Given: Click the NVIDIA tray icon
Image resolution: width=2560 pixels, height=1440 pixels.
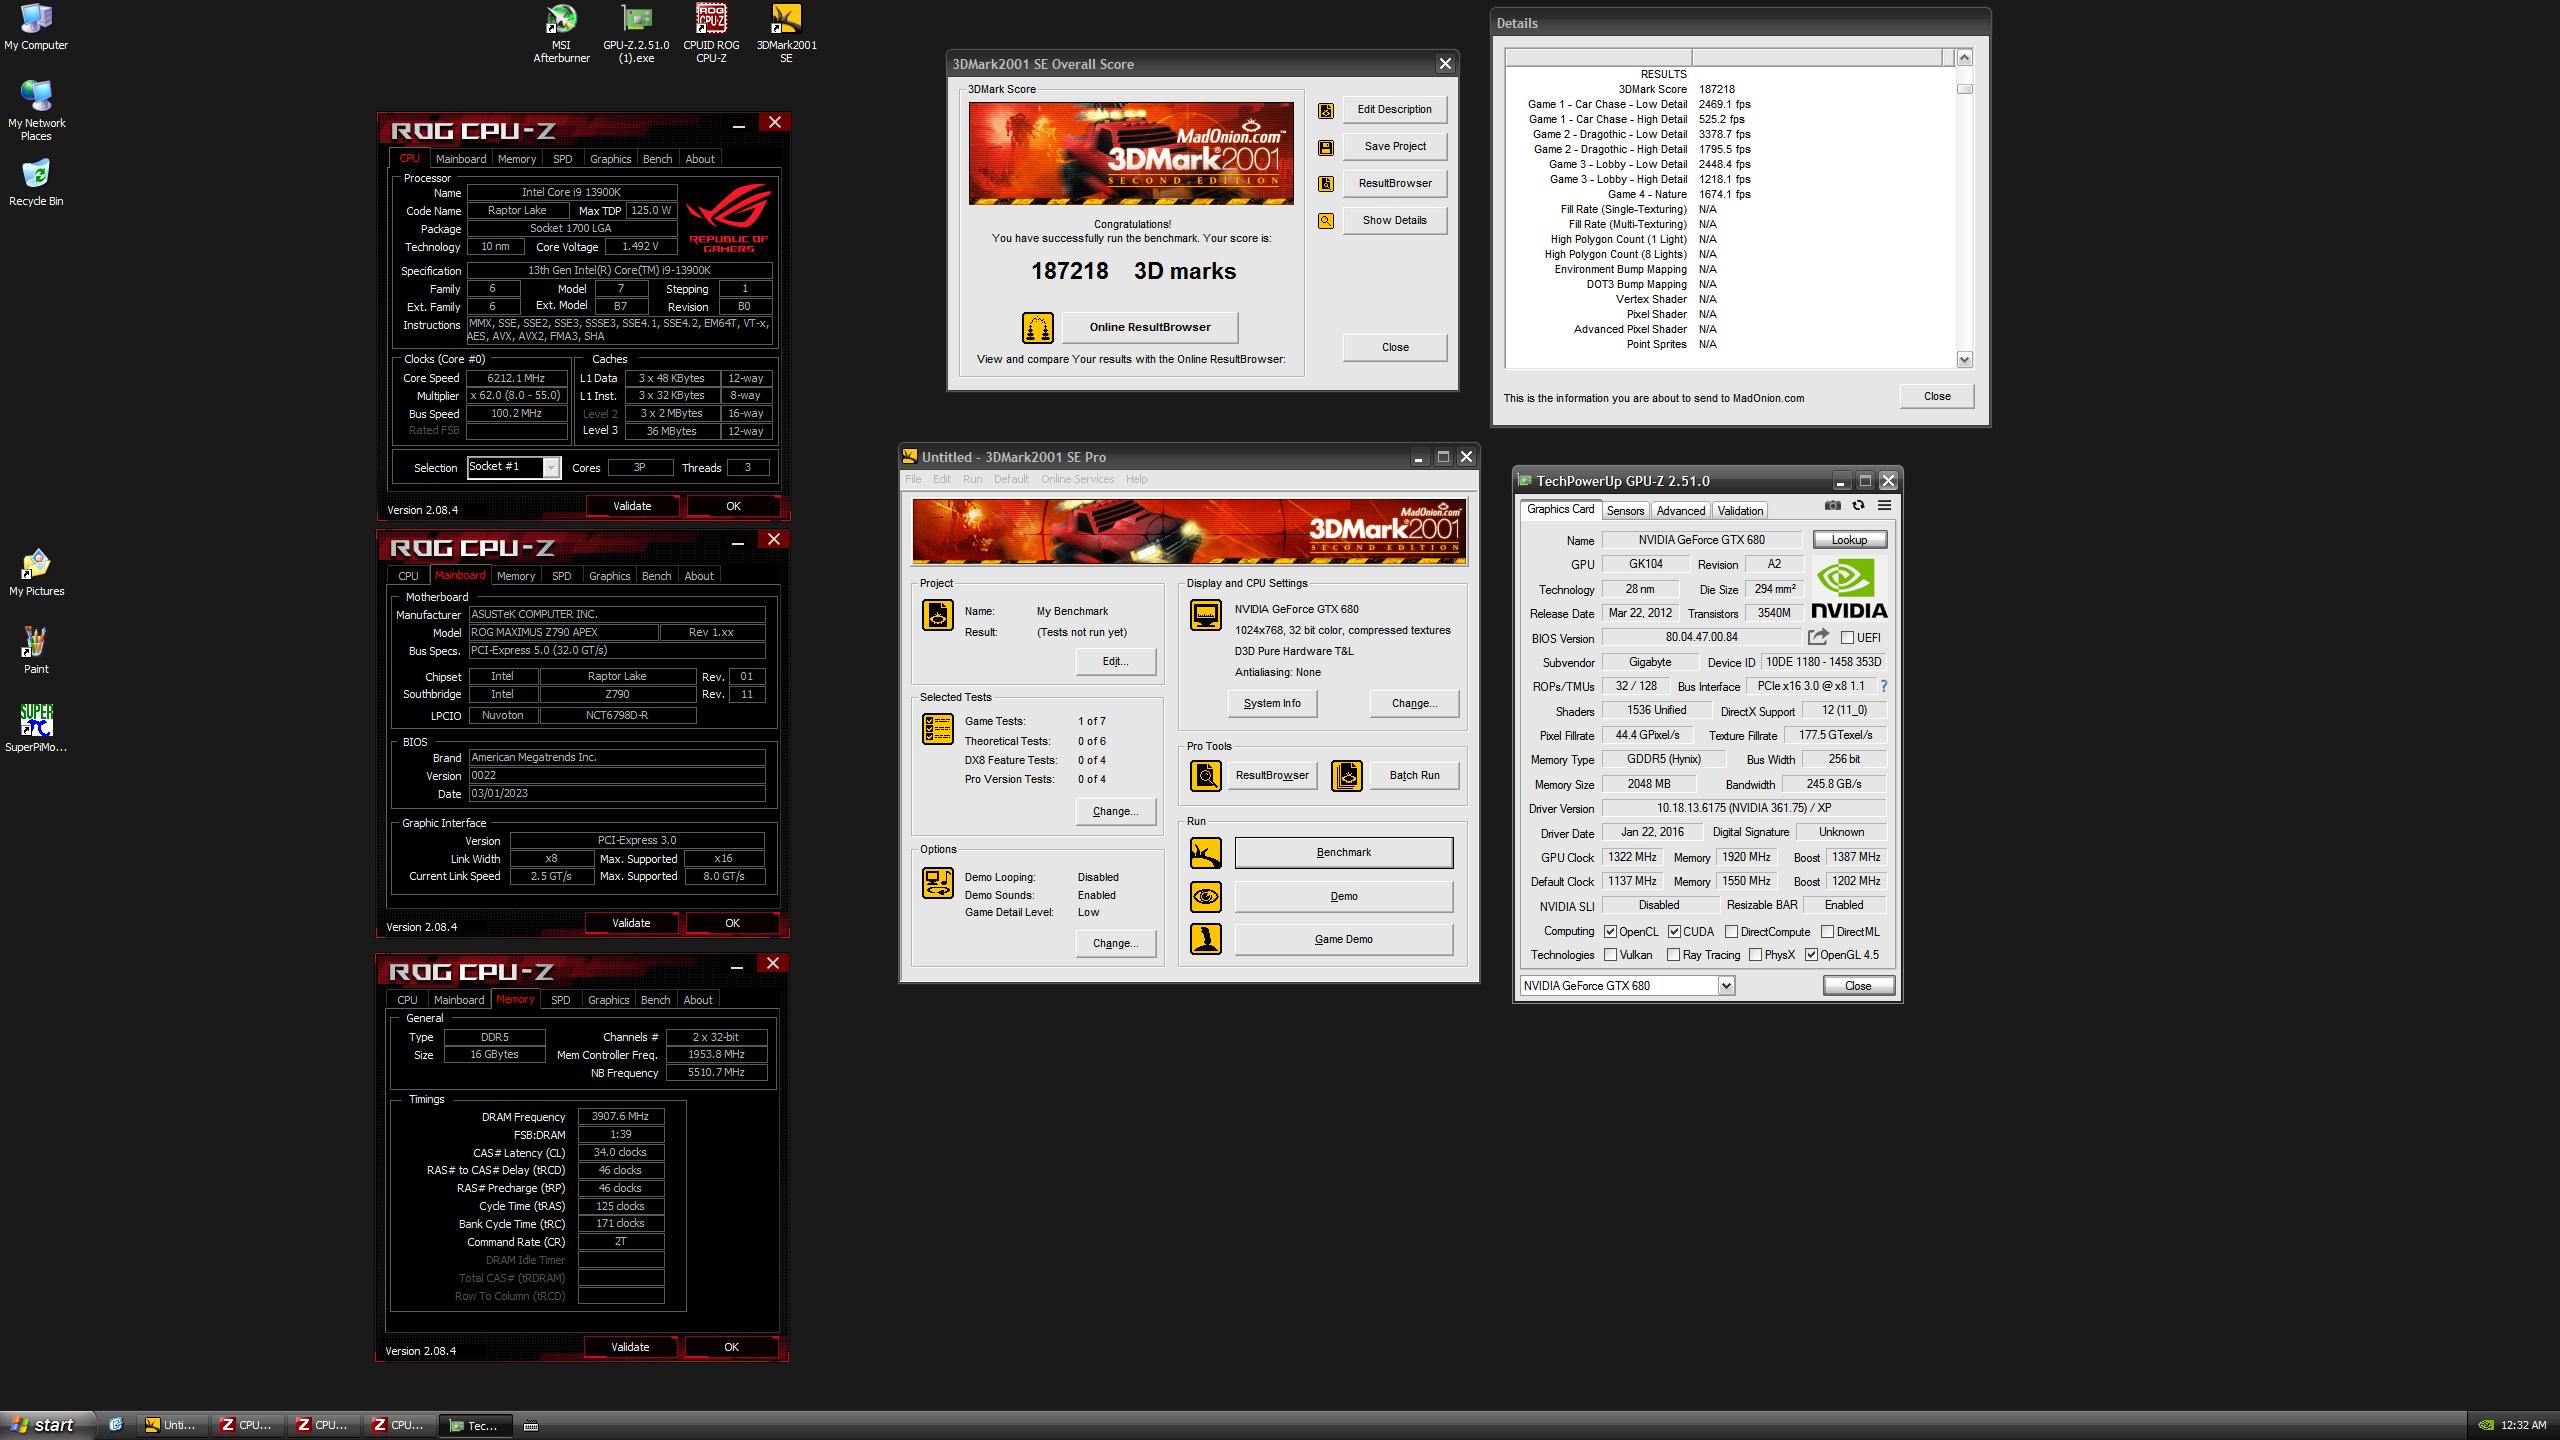Looking at the screenshot, I should [2486, 1425].
